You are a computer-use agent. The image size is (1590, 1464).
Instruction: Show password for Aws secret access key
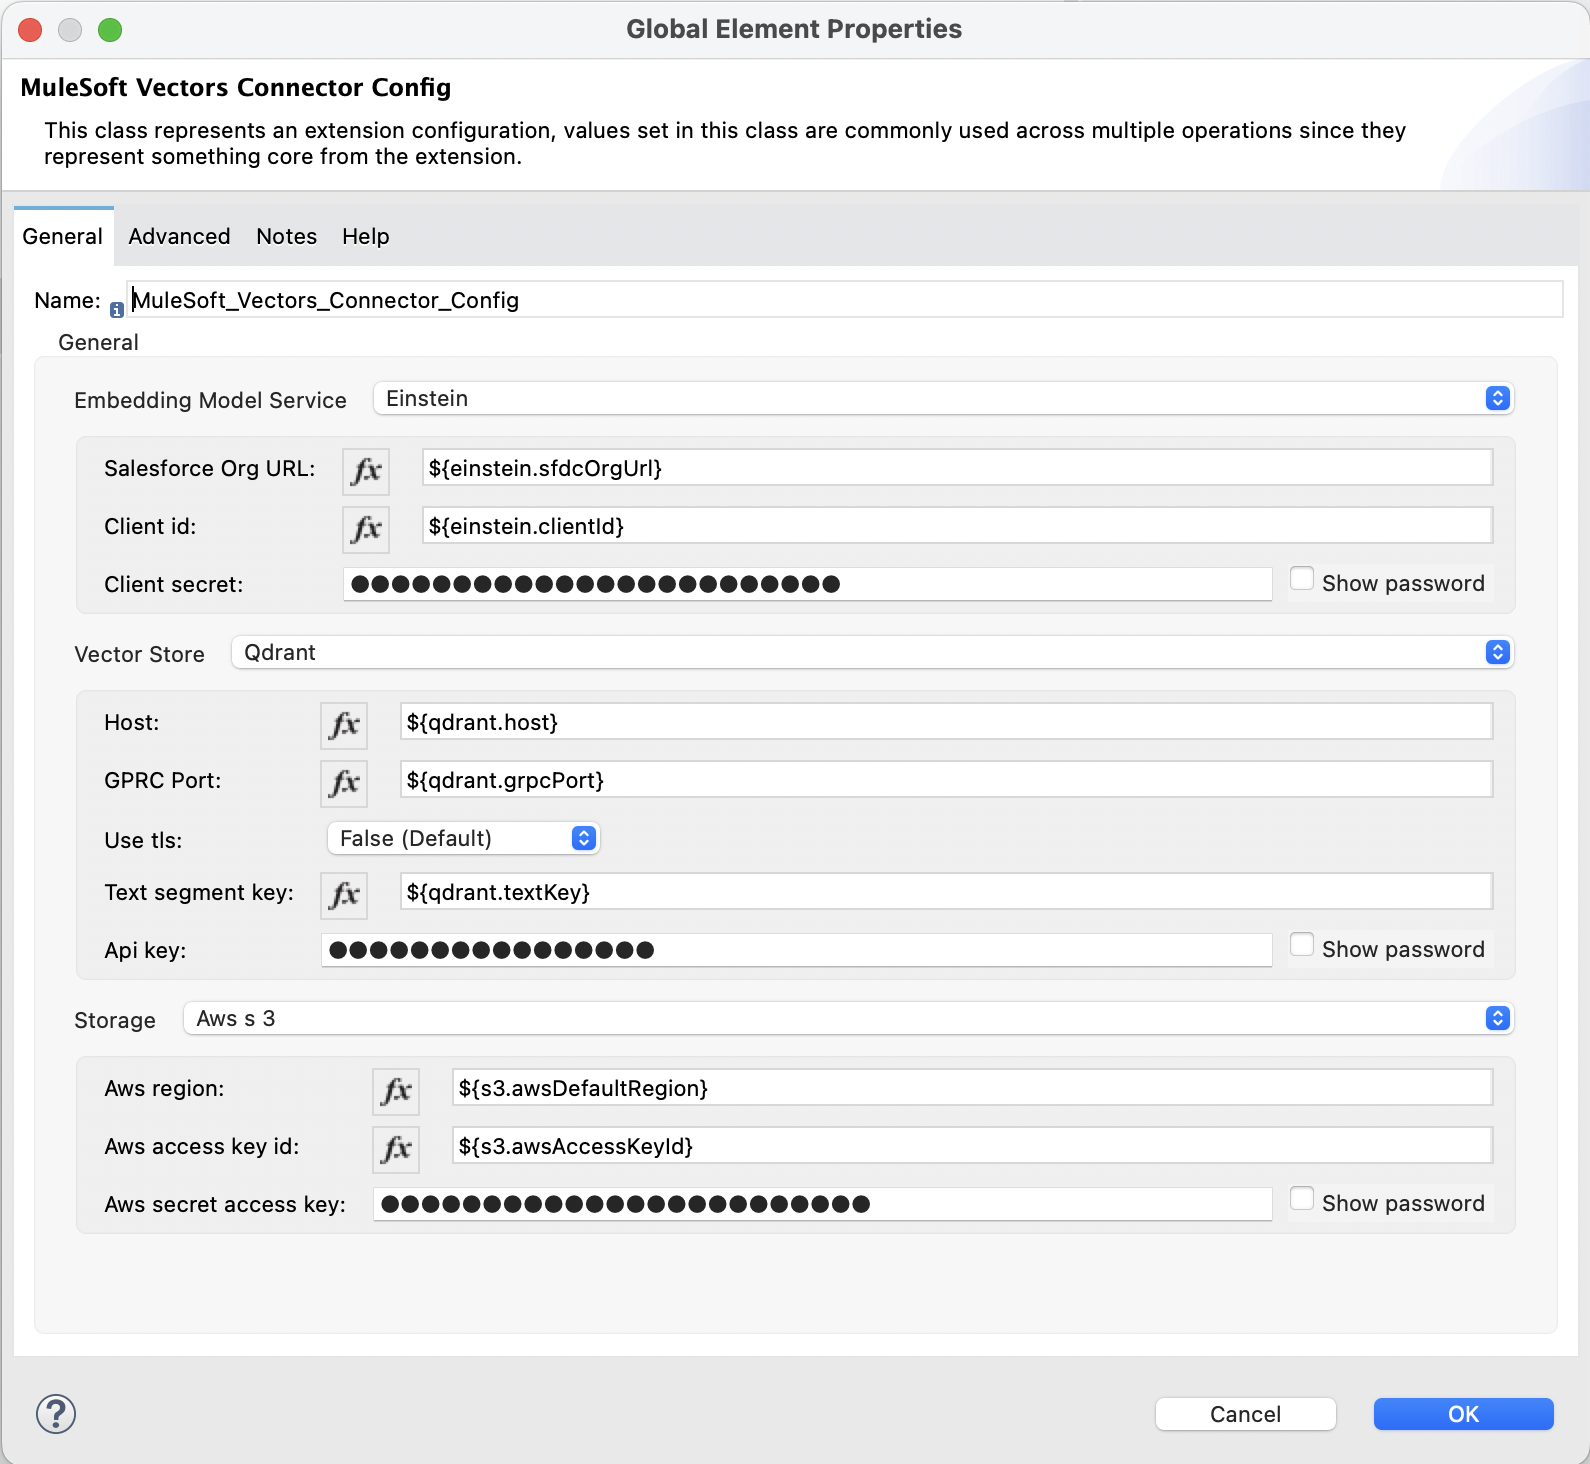click(x=1302, y=1199)
